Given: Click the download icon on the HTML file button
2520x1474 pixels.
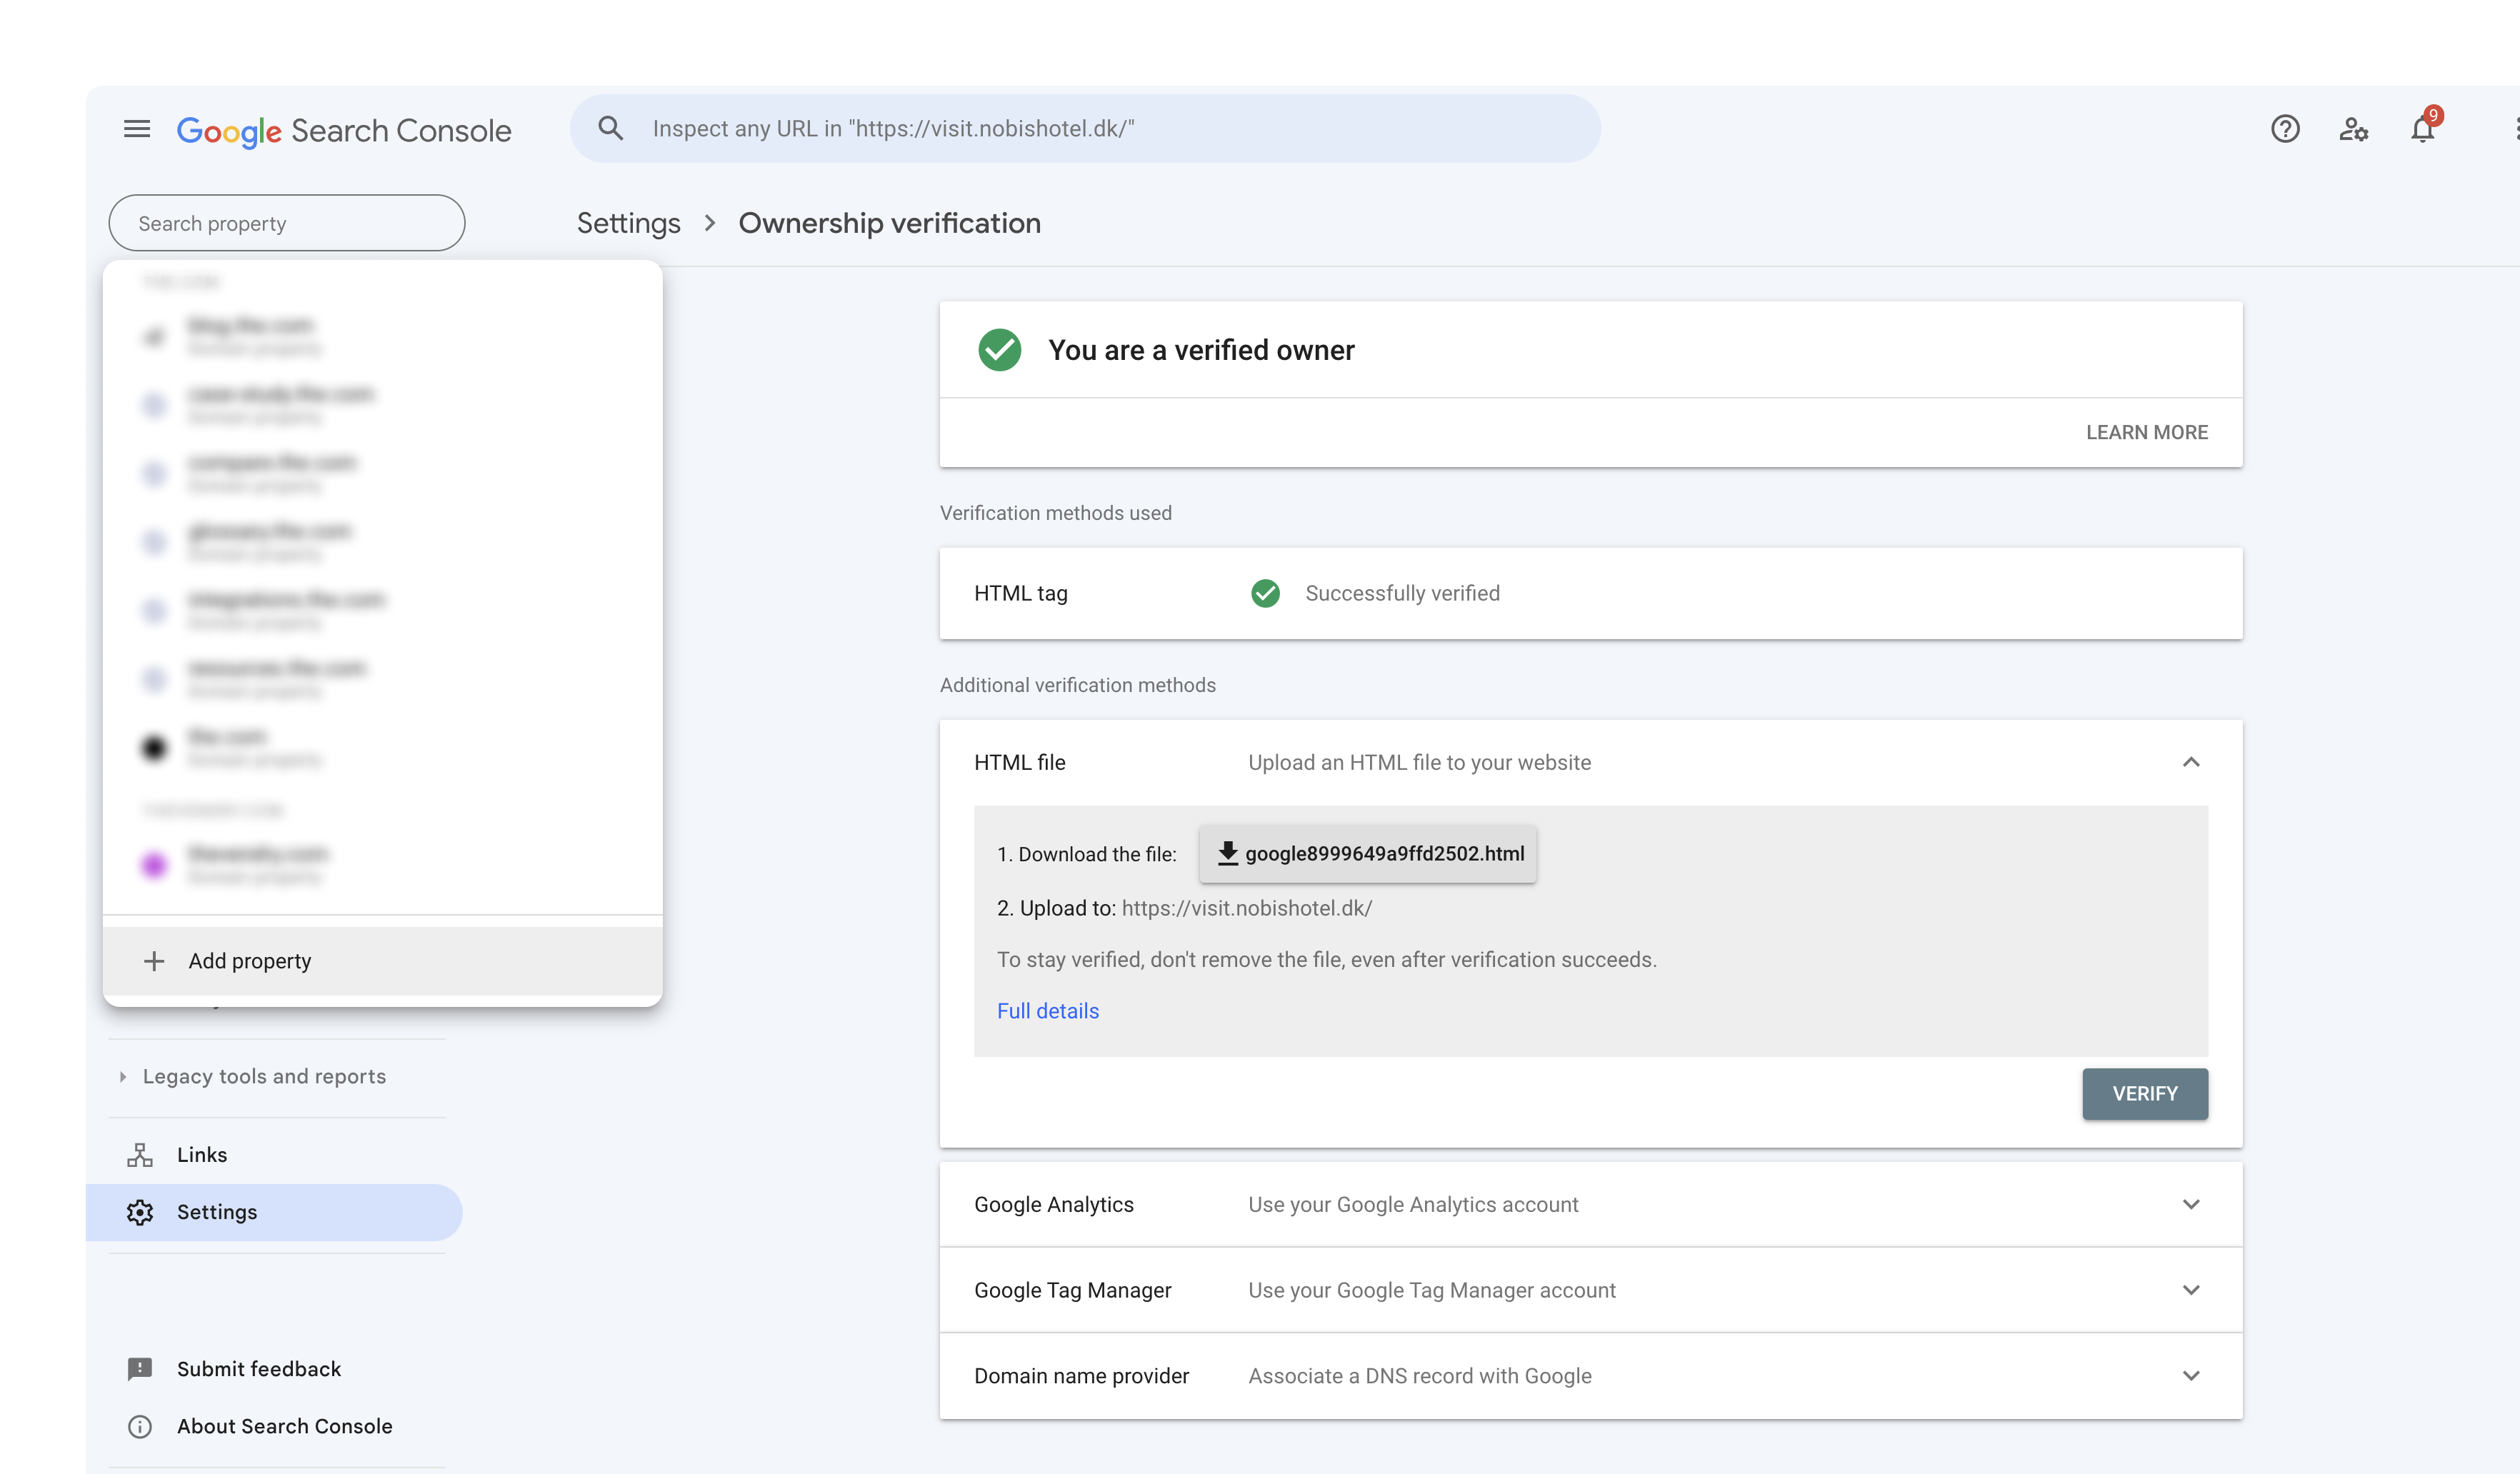Looking at the screenshot, I should pos(1228,853).
